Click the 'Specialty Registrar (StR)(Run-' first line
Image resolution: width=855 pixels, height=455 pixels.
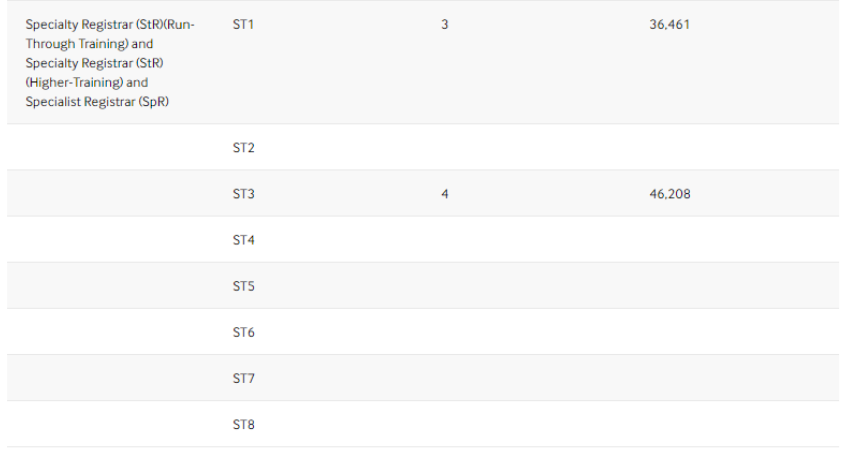pos(110,25)
